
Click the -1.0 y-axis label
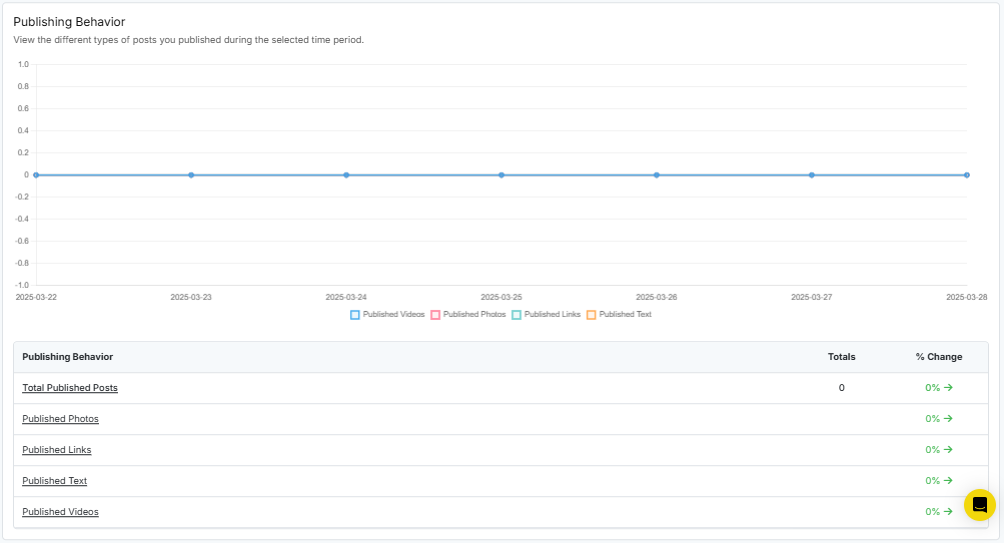tap(22, 285)
